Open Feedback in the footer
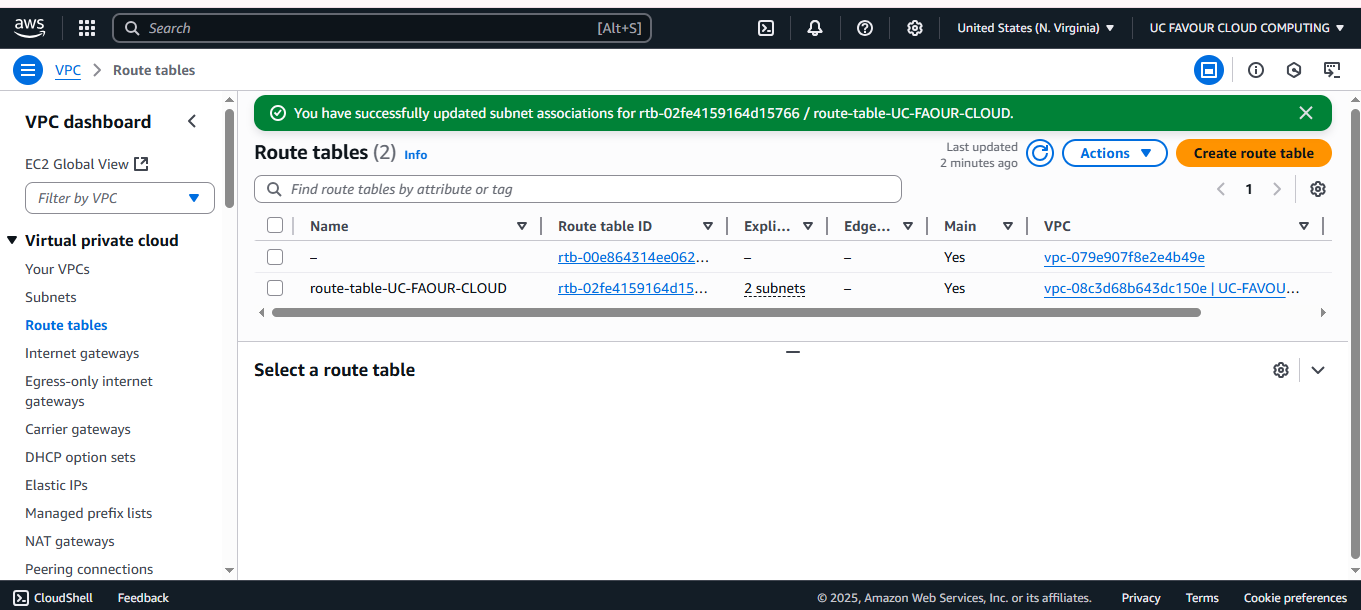This screenshot has height=610, width=1361. pos(143,598)
